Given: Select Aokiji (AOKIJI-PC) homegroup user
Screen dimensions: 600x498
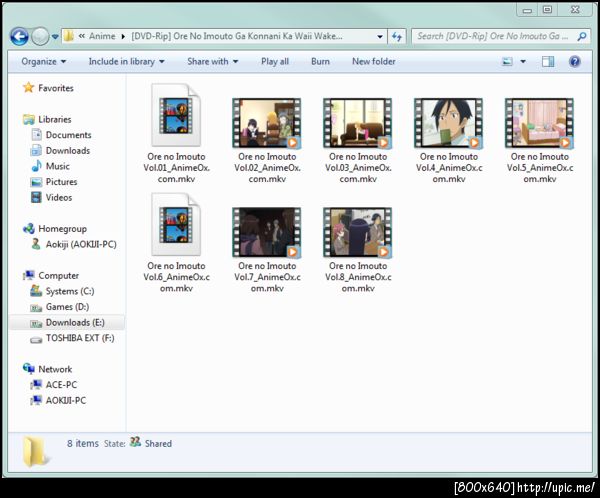Looking at the screenshot, I should point(81,244).
